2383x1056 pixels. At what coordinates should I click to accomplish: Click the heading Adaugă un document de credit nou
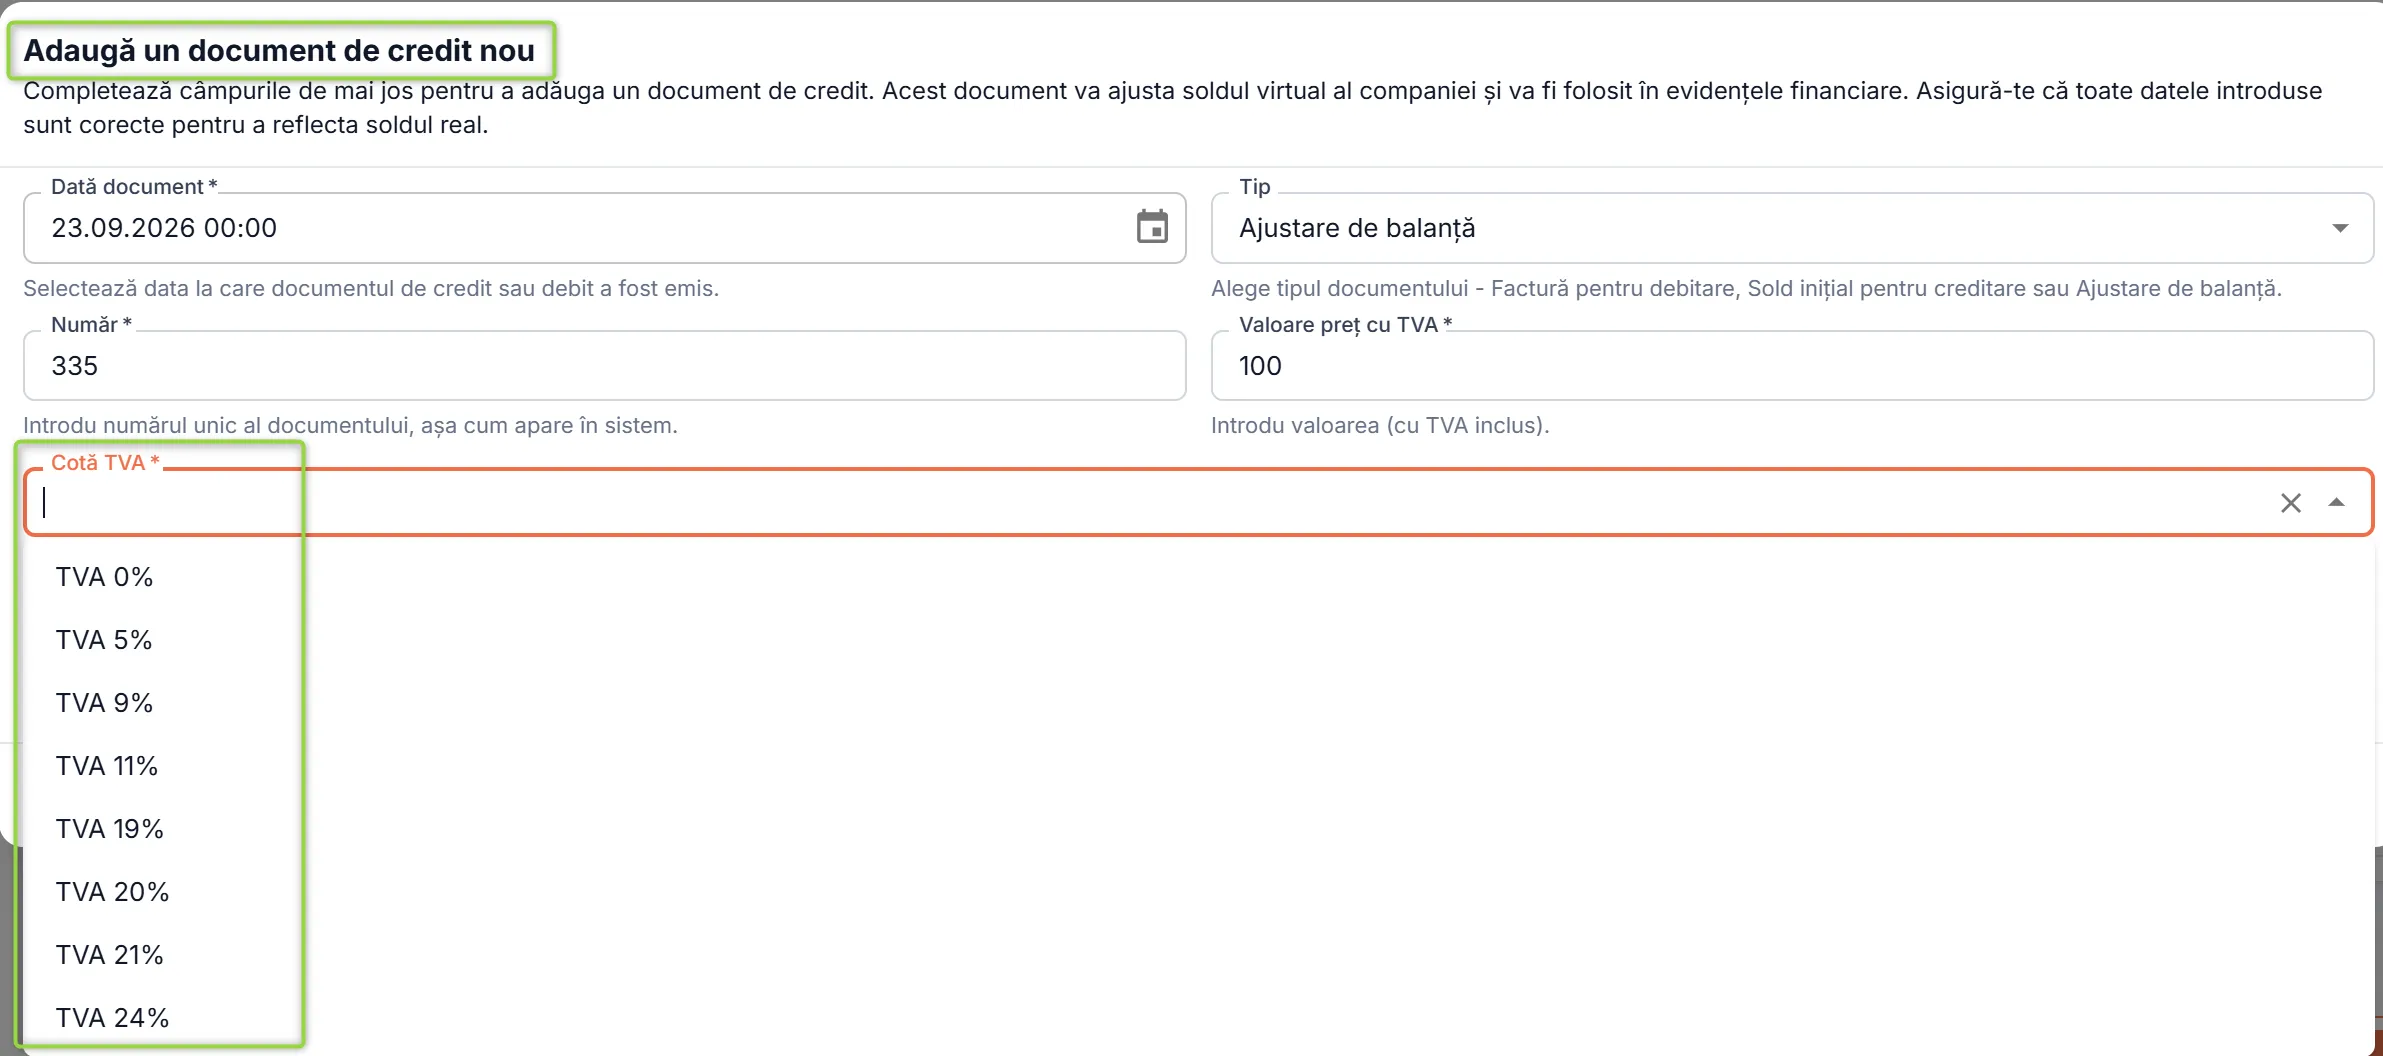[x=279, y=50]
